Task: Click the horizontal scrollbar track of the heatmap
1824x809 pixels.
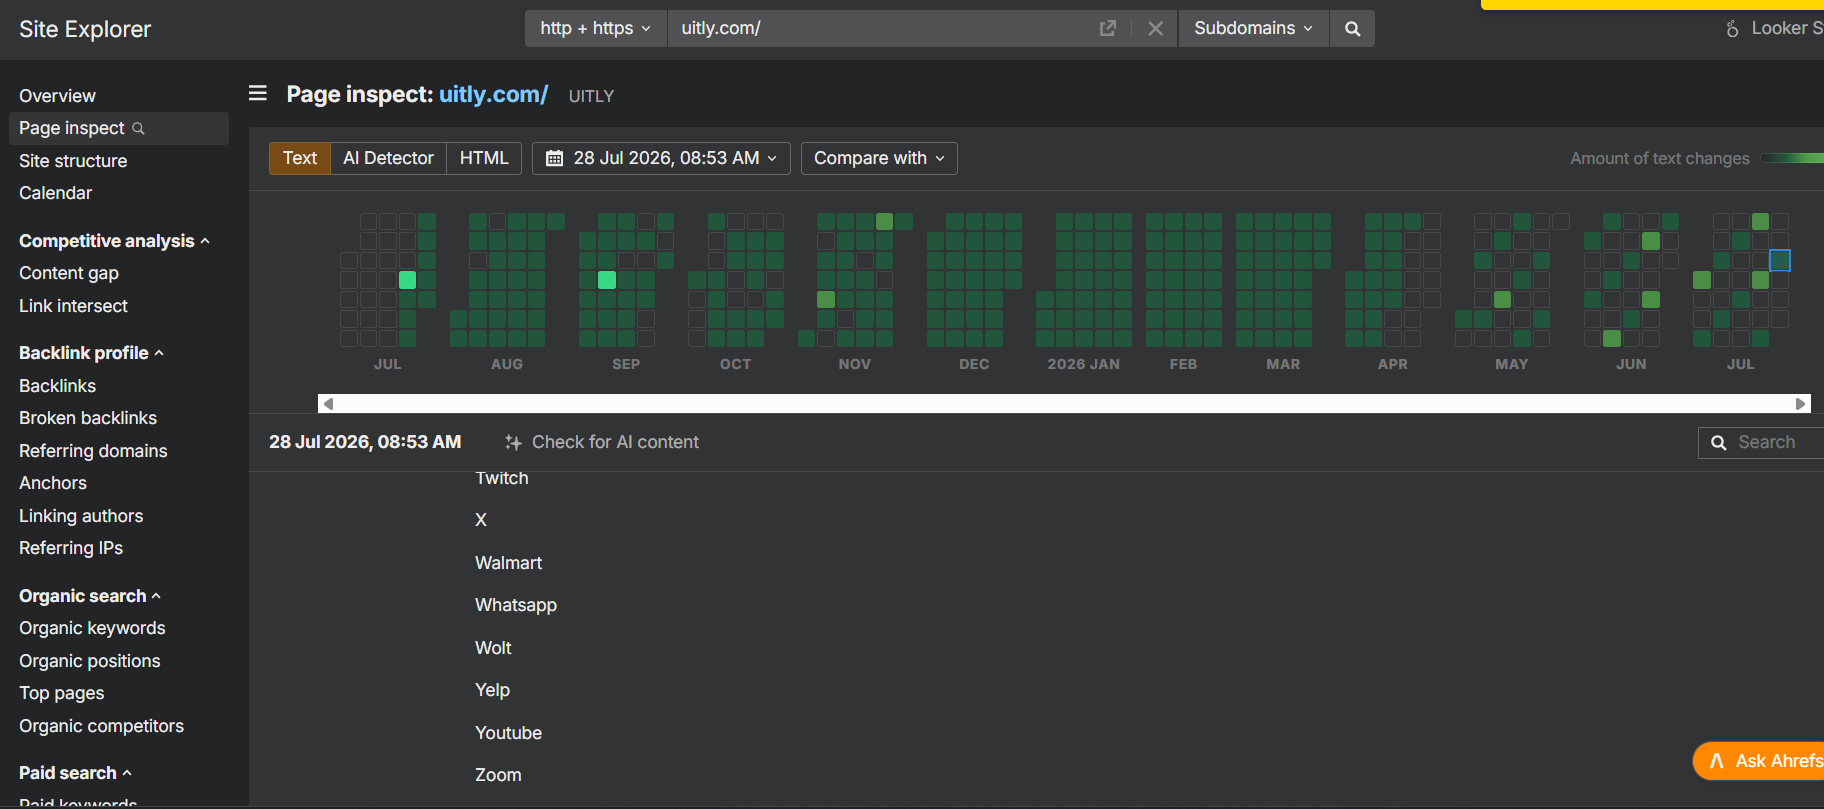Action: click(x=1064, y=403)
